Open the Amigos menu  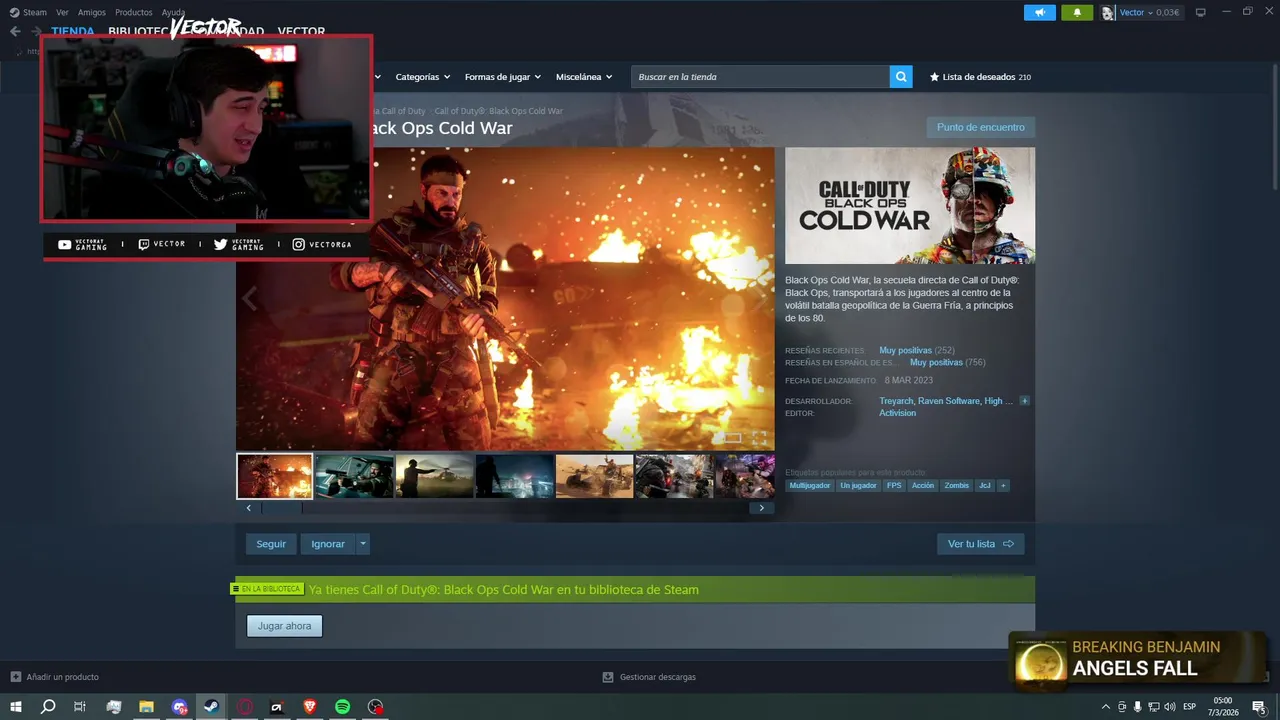coord(92,12)
